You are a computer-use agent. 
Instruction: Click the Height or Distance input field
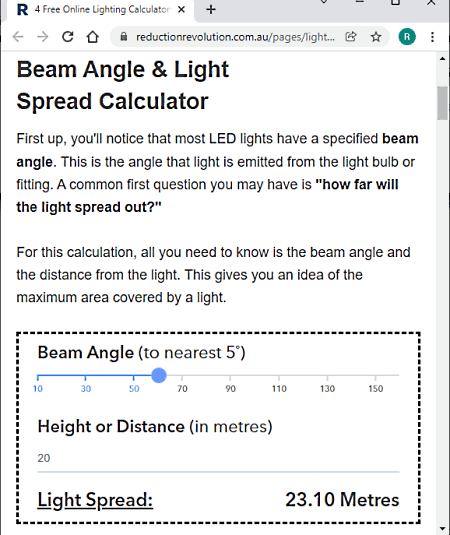pos(218,458)
